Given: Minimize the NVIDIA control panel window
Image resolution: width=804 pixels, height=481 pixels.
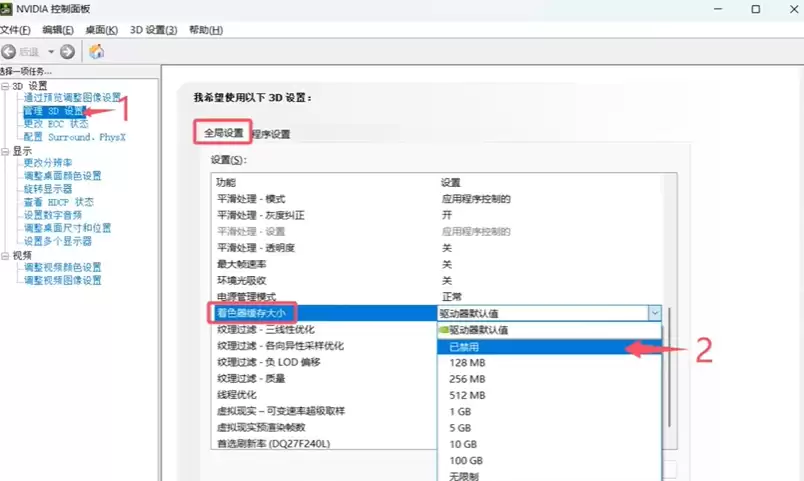Looking at the screenshot, I should point(718,9).
